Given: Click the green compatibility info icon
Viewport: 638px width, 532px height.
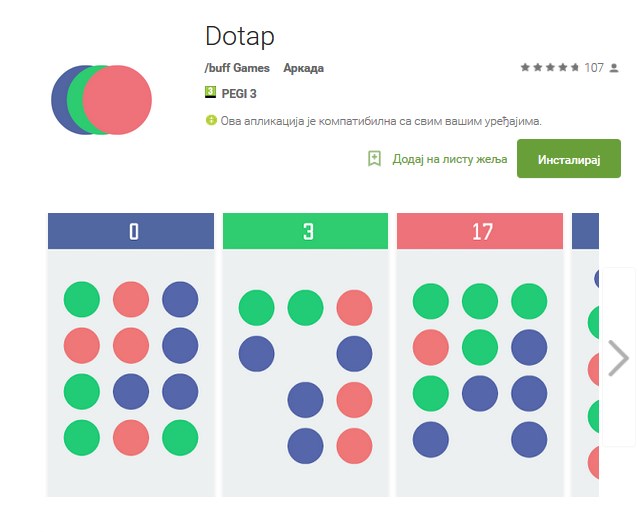Looking at the screenshot, I should [x=211, y=121].
